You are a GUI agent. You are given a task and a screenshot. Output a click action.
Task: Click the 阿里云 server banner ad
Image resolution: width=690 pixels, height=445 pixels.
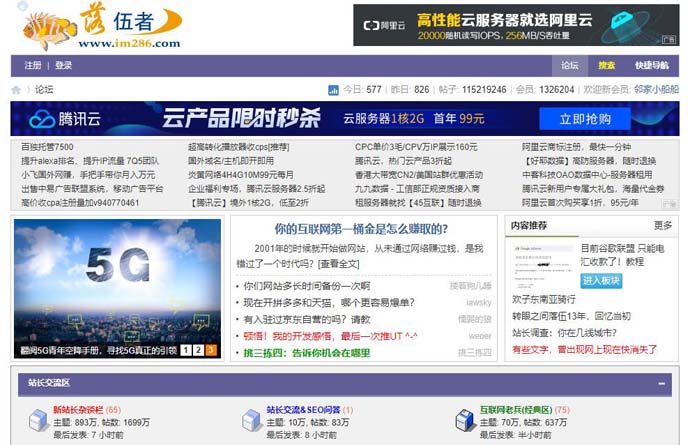click(x=516, y=25)
